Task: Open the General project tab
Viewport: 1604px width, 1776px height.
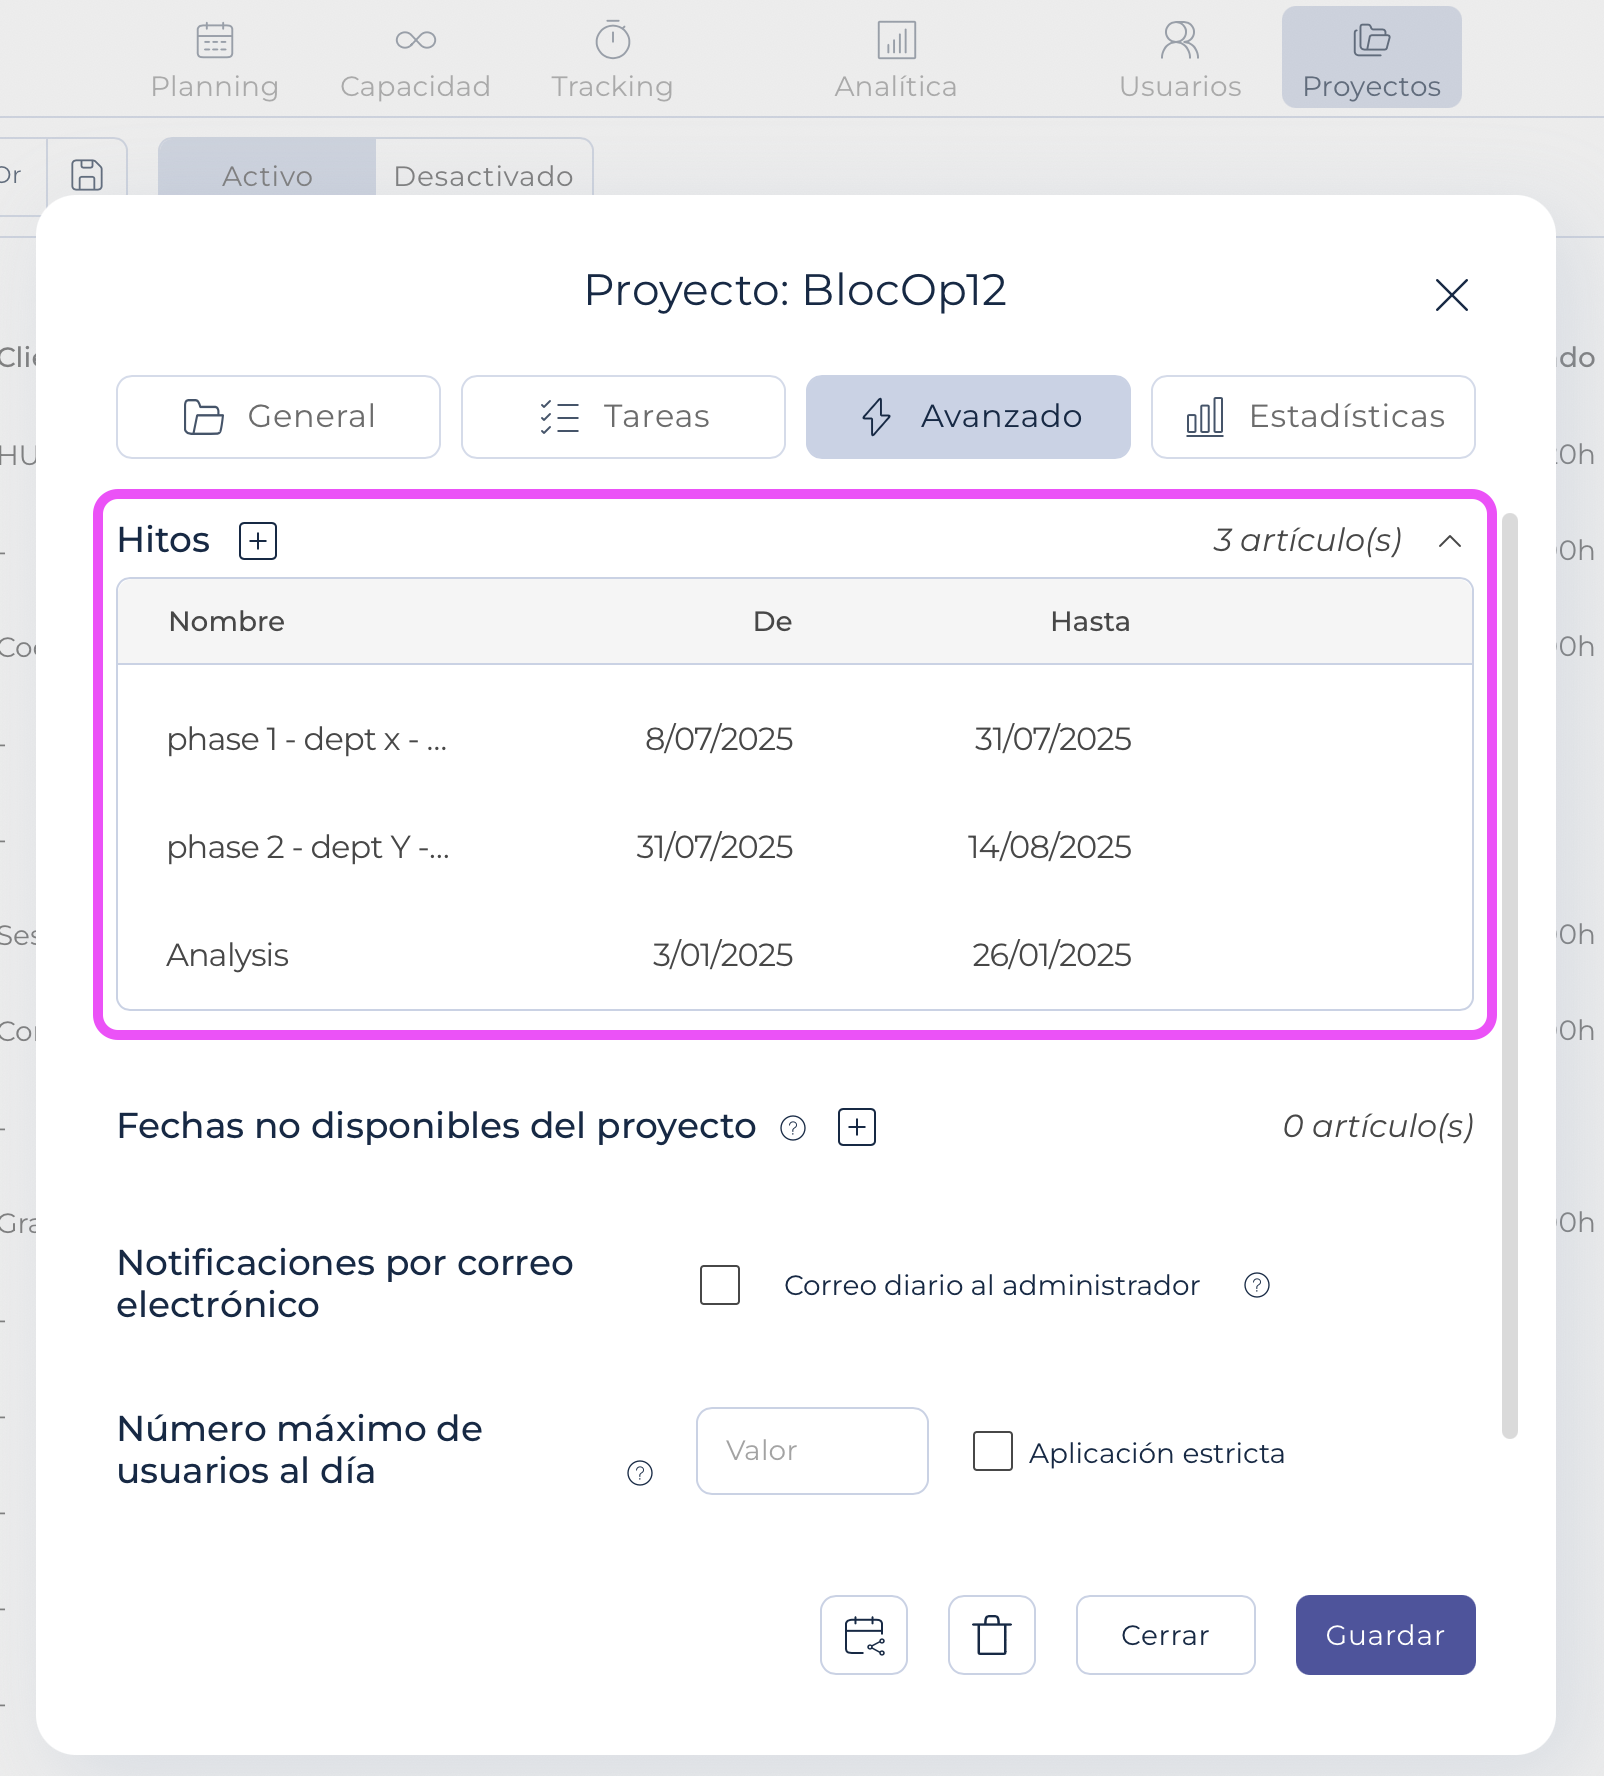Action: pyautogui.click(x=278, y=417)
